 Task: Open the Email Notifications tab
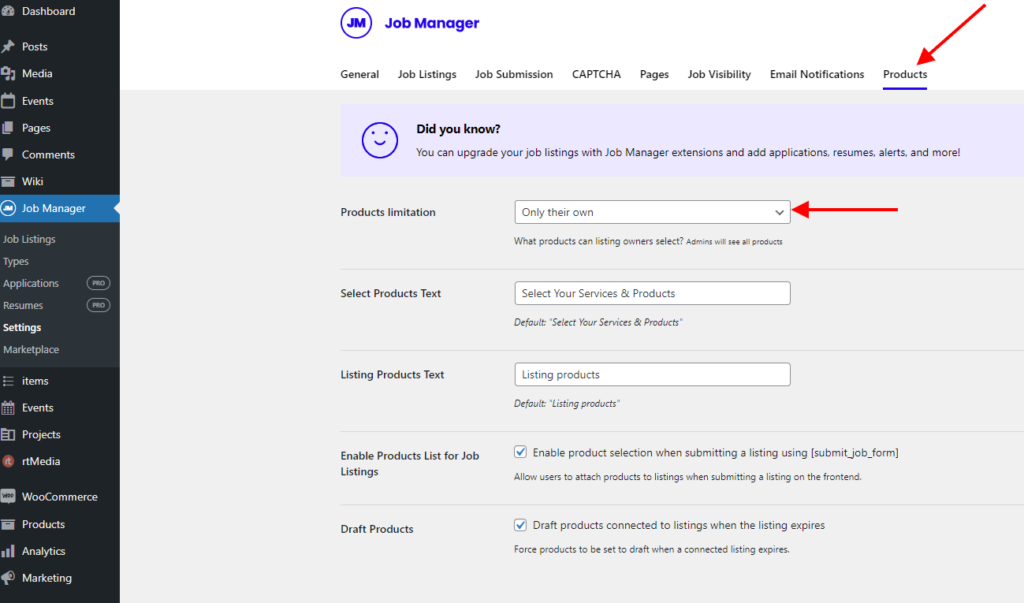tap(816, 74)
